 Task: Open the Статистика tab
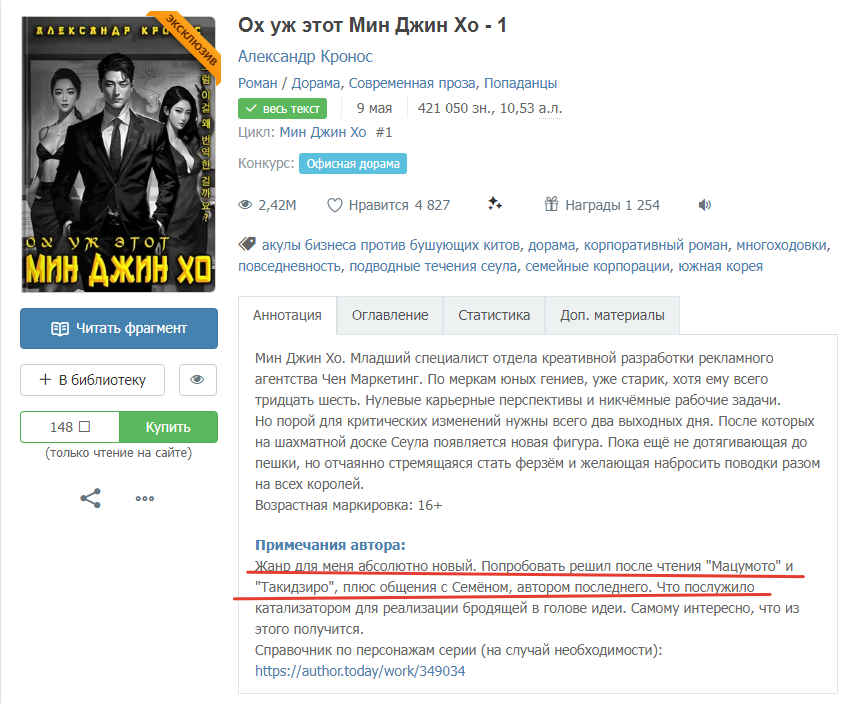[x=494, y=315]
